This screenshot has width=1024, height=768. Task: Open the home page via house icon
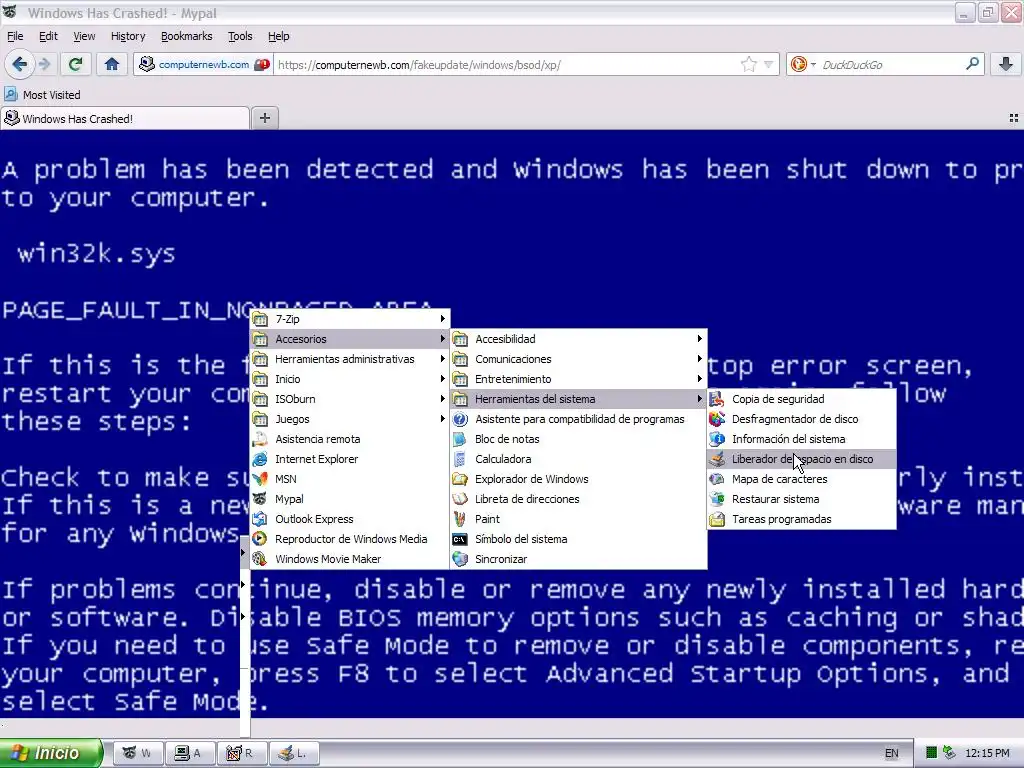pyautogui.click(x=112, y=64)
